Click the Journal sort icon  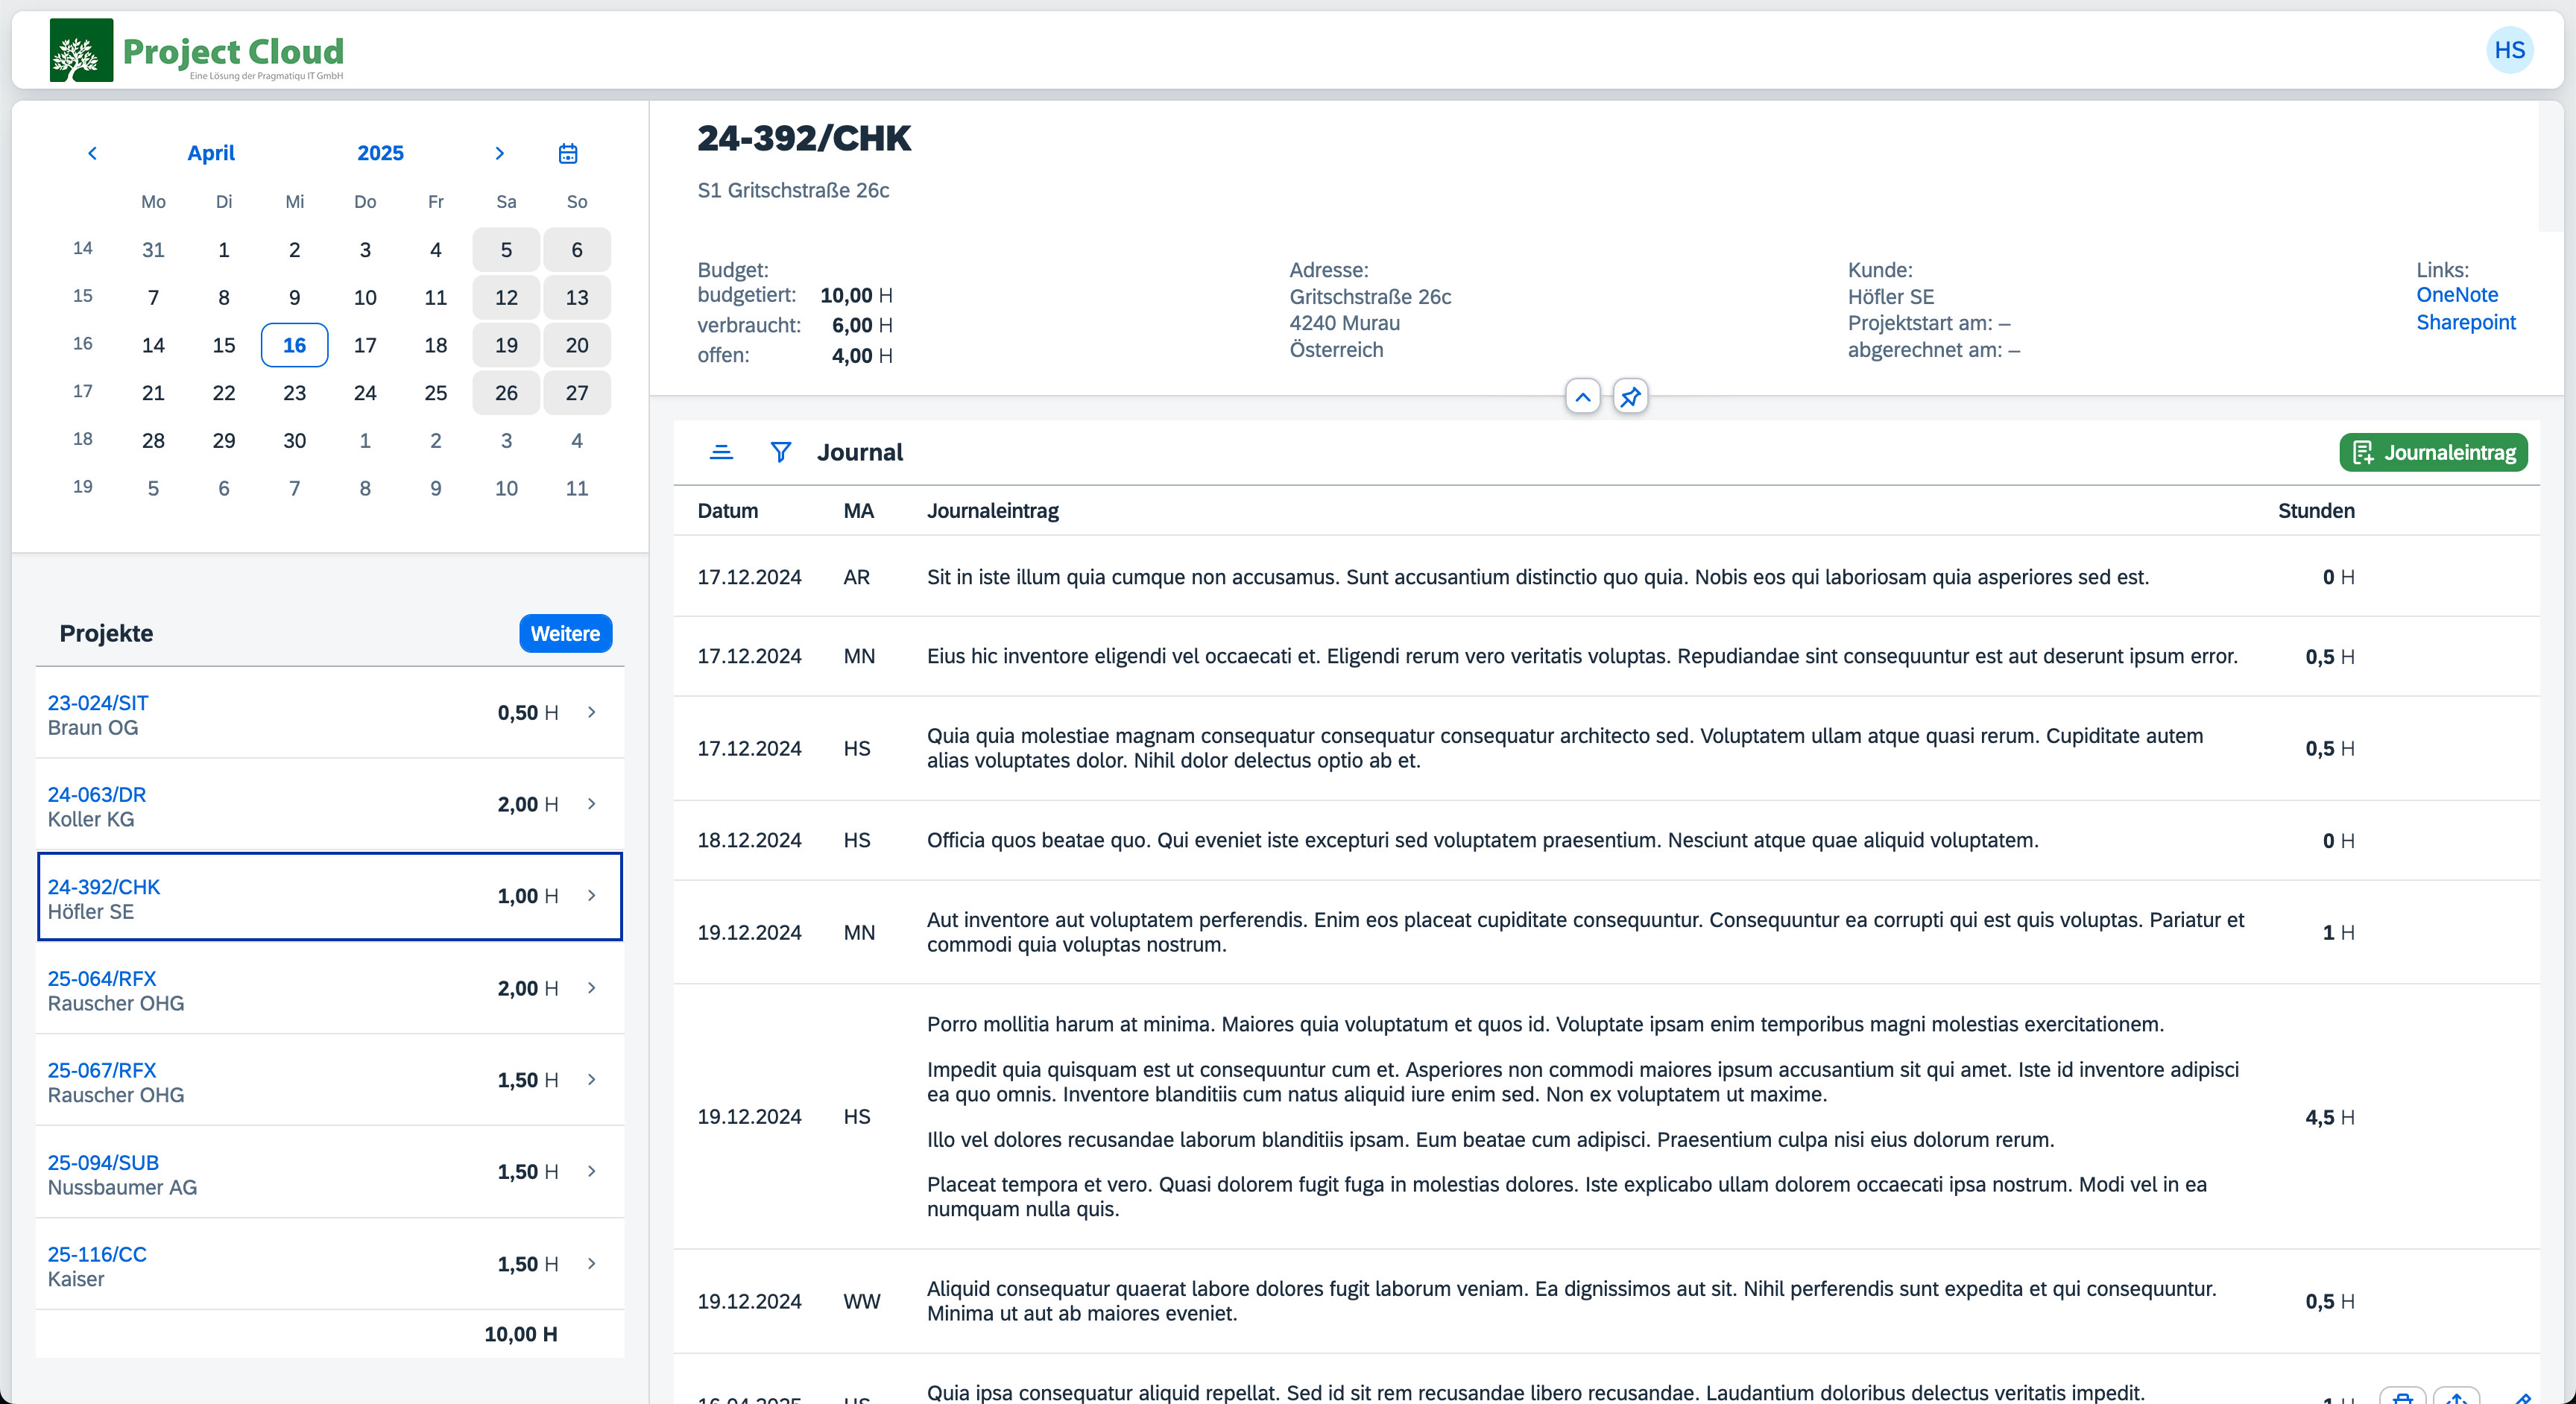721,452
